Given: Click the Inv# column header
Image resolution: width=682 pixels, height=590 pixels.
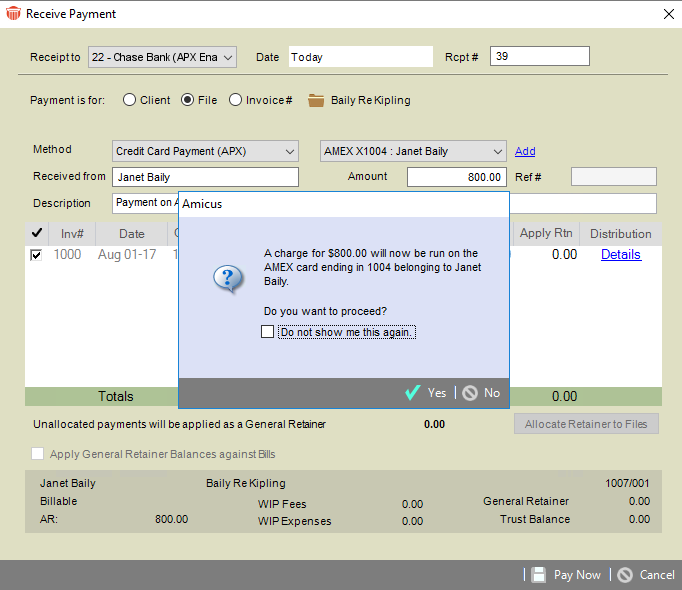Looking at the screenshot, I should [x=72, y=234].
